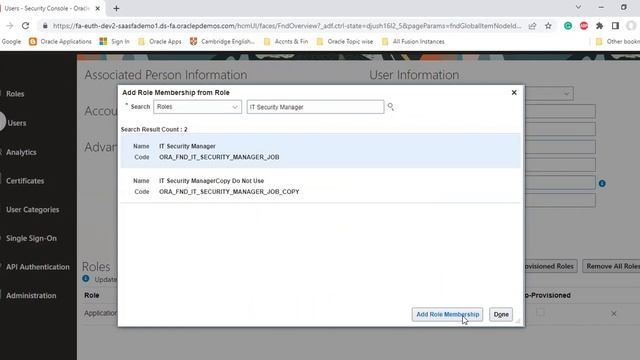This screenshot has height=360, width=640.
Task: Open the Oracle Apps bookmark folder
Action: pyautogui.click(x=160, y=42)
